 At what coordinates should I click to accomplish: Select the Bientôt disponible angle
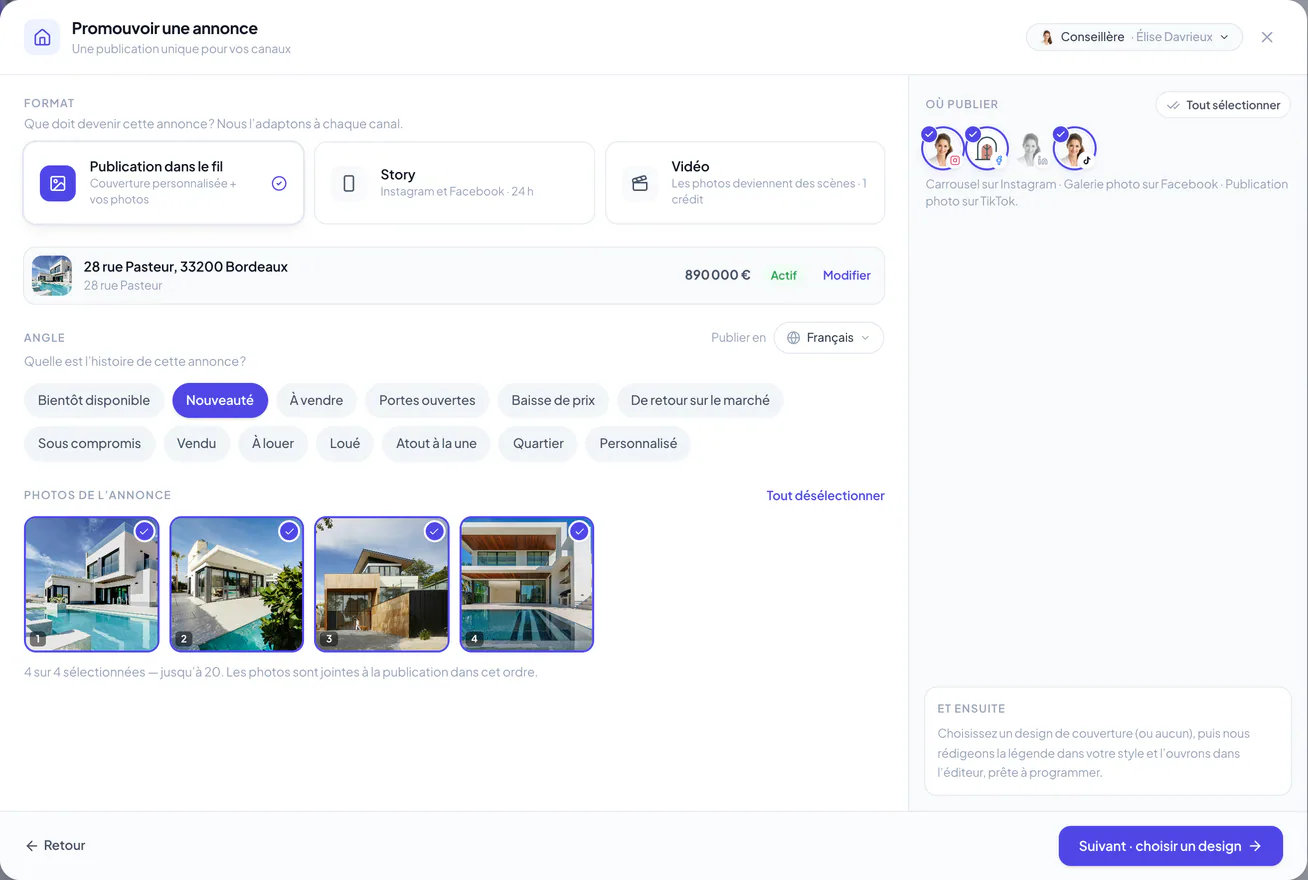point(94,401)
